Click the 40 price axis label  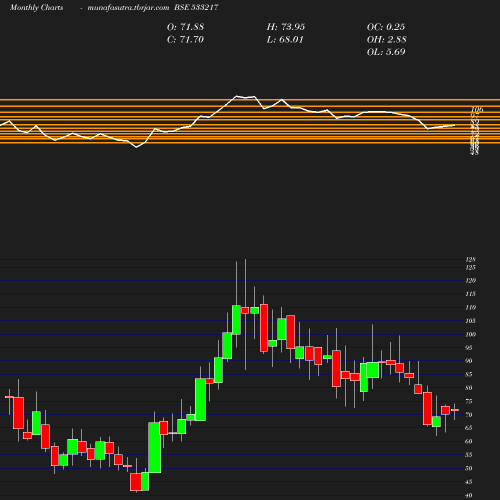pyautogui.click(x=469, y=496)
